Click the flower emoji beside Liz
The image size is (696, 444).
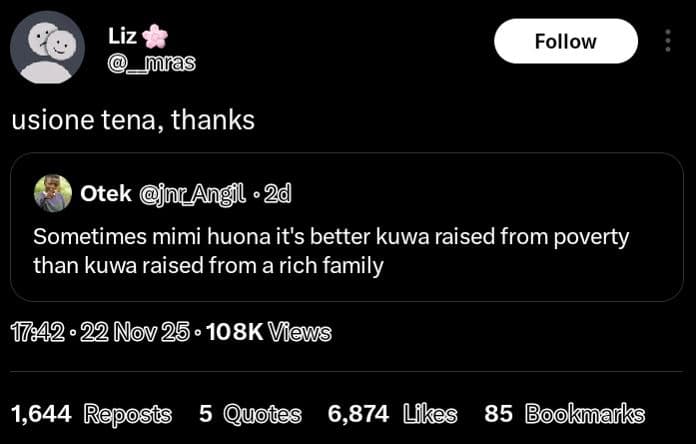154,37
